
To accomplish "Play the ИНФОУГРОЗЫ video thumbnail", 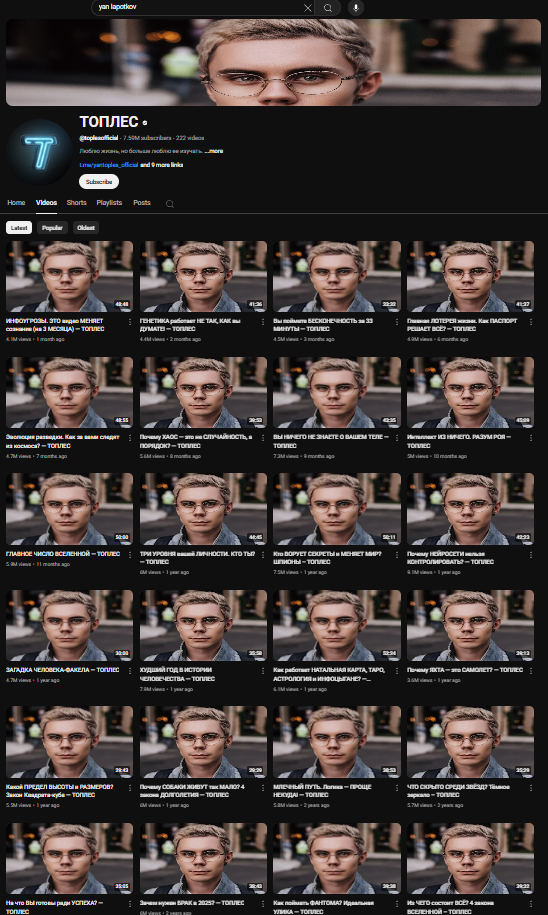I will (69, 276).
